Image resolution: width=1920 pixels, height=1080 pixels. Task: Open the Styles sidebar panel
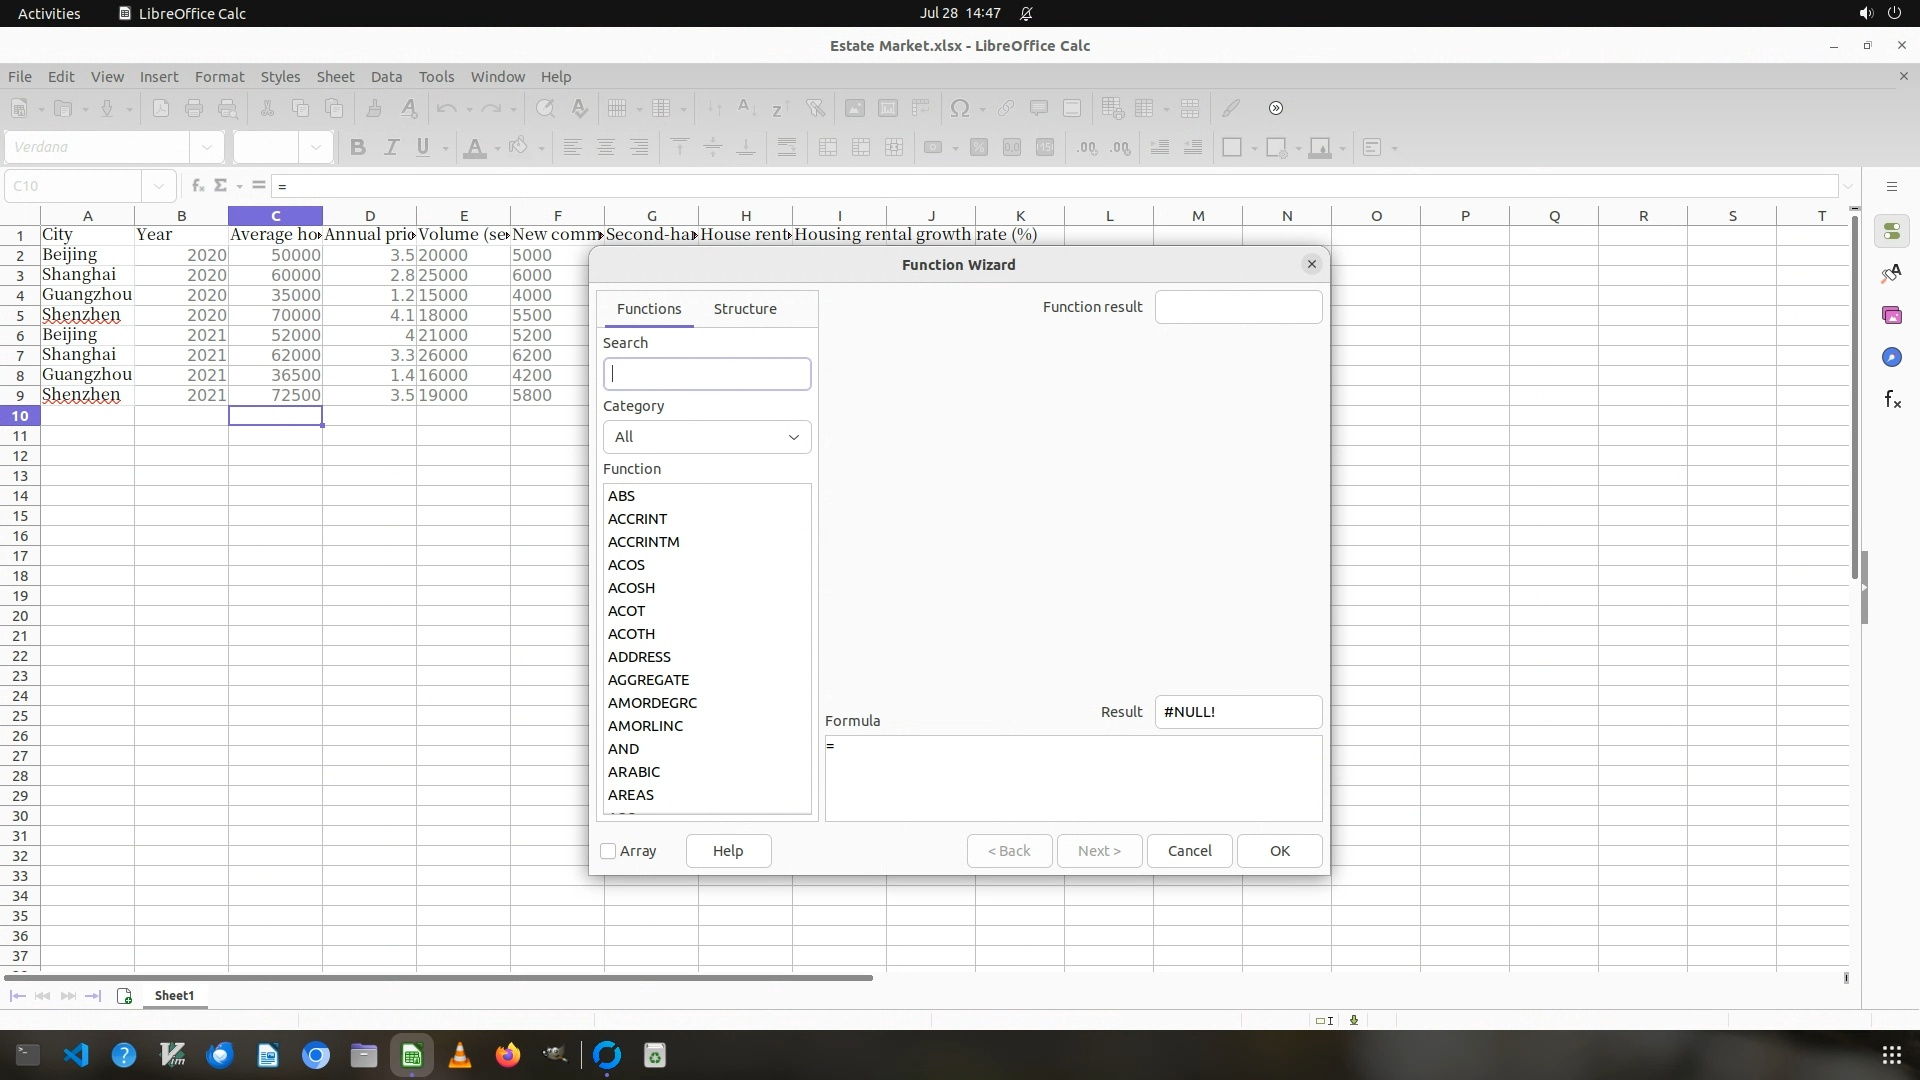[x=1891, y=274]
